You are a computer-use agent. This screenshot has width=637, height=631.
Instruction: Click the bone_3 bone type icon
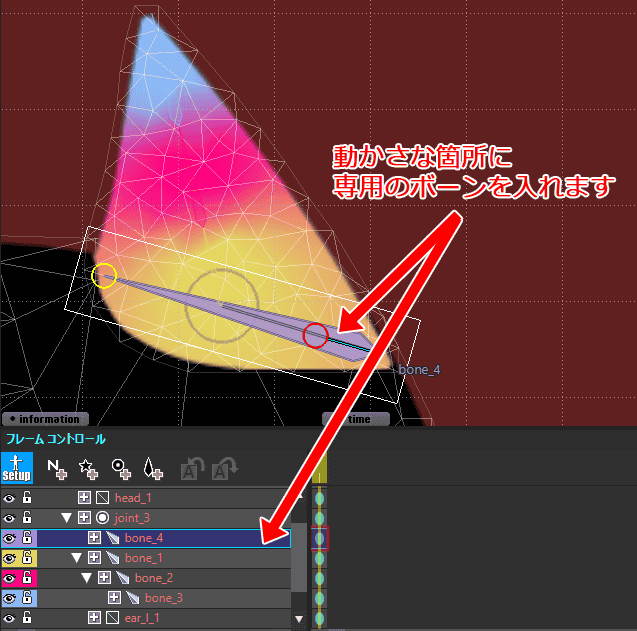132,598
